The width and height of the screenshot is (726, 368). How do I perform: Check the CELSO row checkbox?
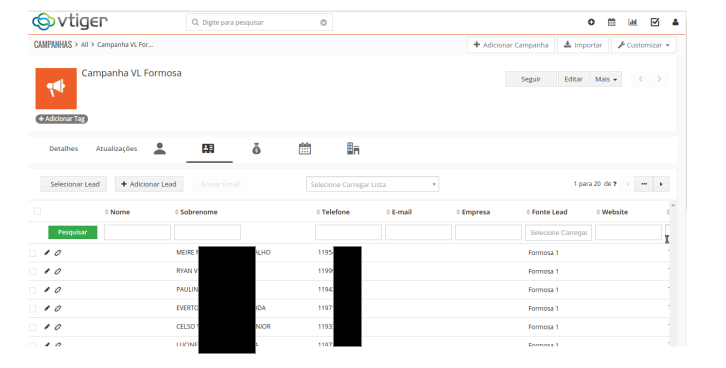(32, 327)
